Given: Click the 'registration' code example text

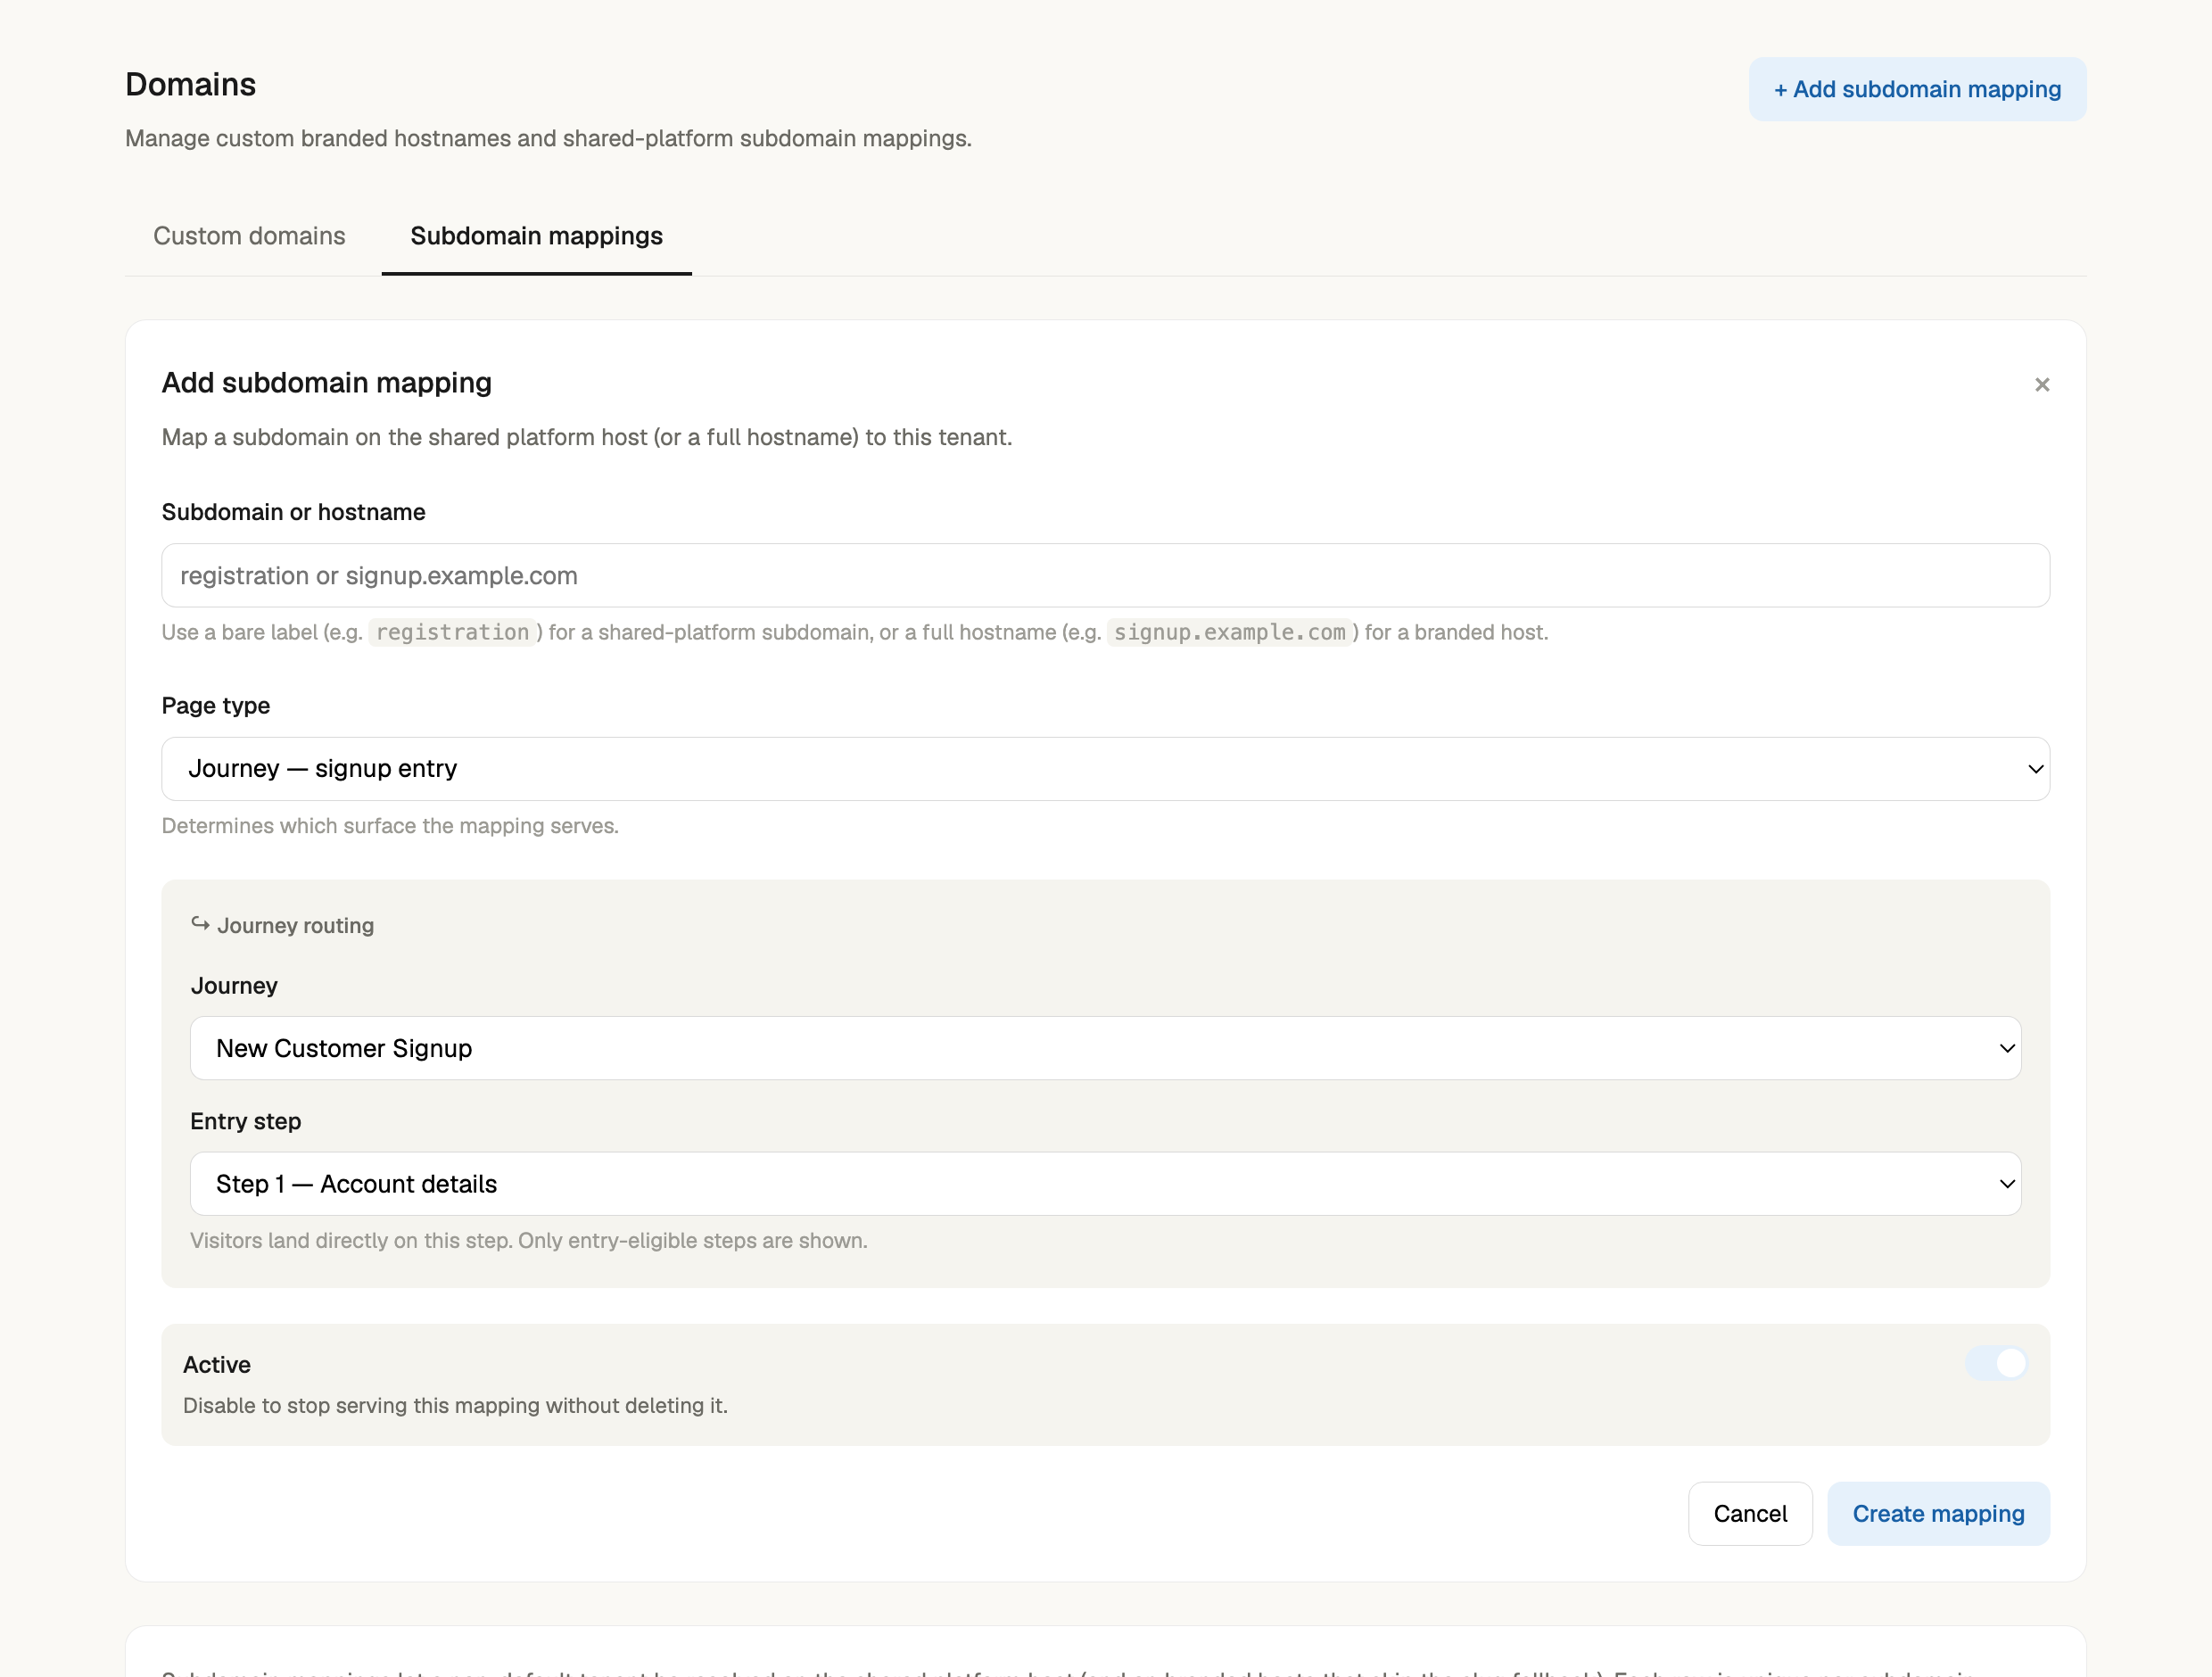Looking at the screenshot, I should click(453, 632).
